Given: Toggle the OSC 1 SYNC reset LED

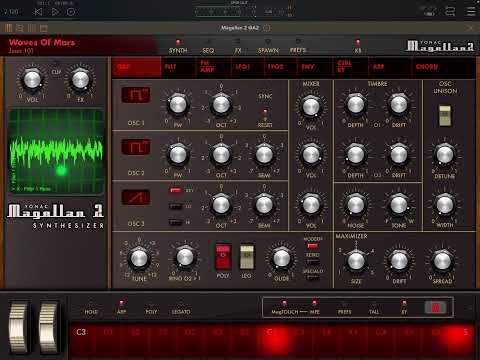Looking at the screenshot, I should [265, 111].
